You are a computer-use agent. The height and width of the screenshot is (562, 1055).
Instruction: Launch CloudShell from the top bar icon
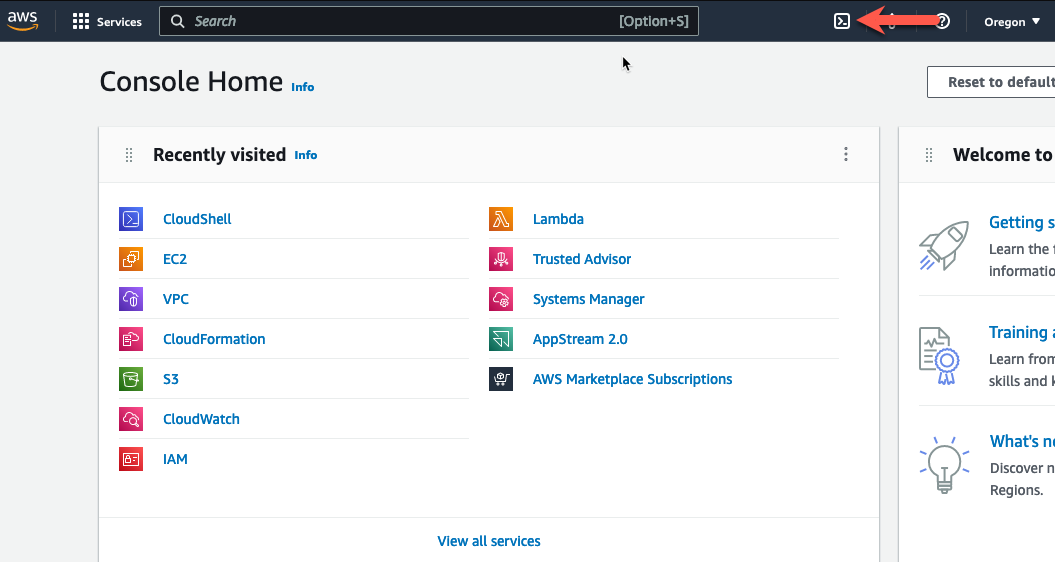[842, 22]
